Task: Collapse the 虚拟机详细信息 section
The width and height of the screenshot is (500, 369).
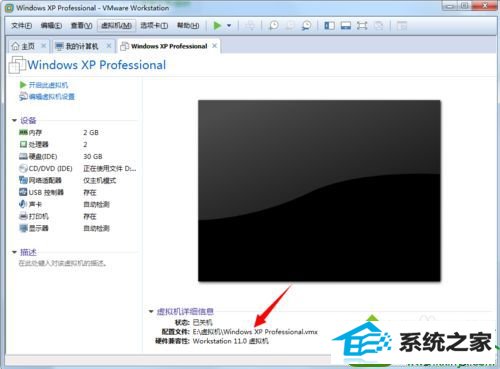Action: 151,311
